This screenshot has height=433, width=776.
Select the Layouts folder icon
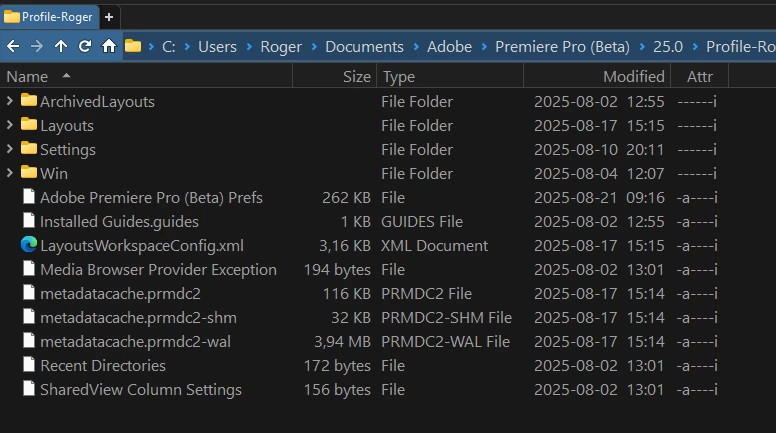pos(29,124)
